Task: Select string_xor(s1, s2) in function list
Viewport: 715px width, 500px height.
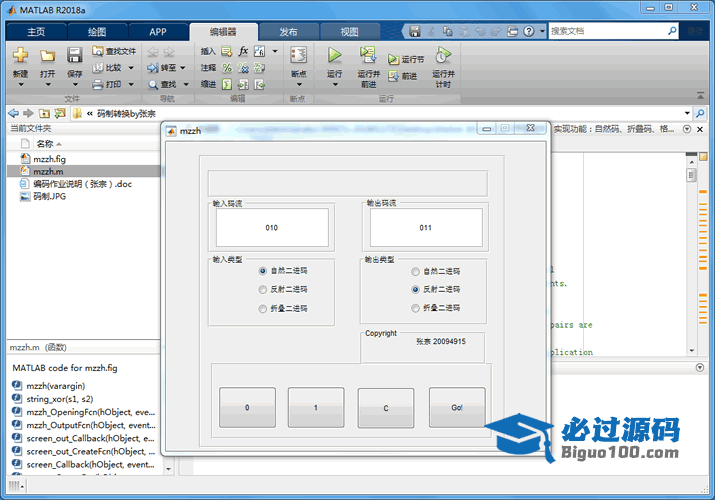Action: (x=59, y=399)
